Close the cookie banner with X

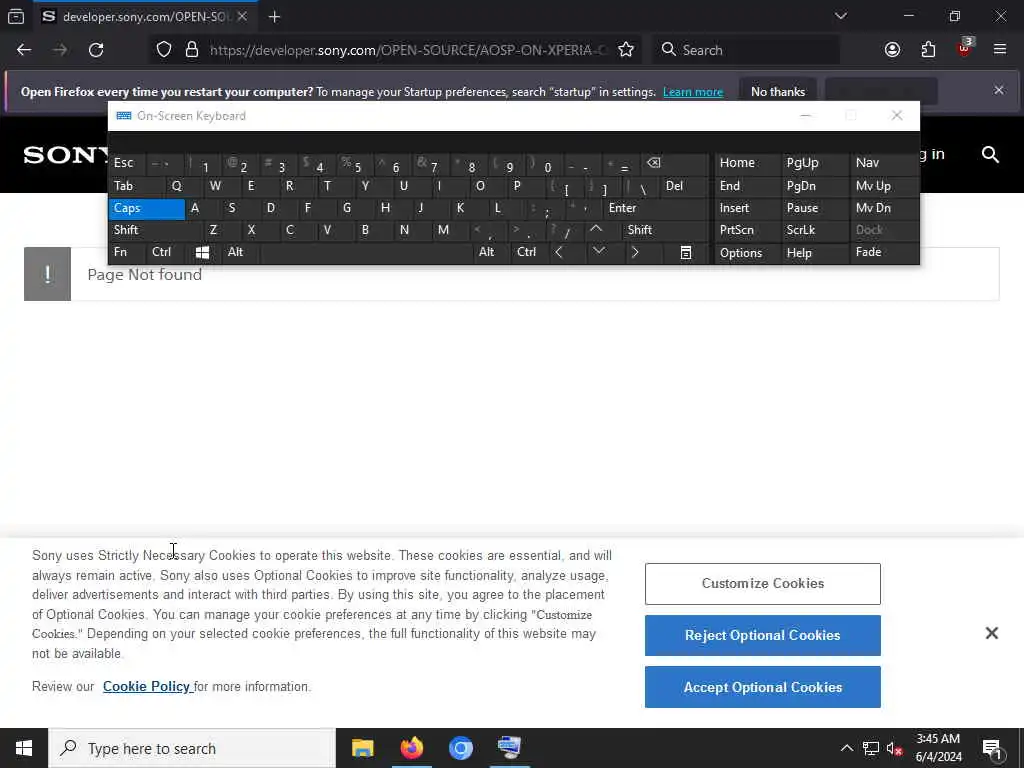991,633
